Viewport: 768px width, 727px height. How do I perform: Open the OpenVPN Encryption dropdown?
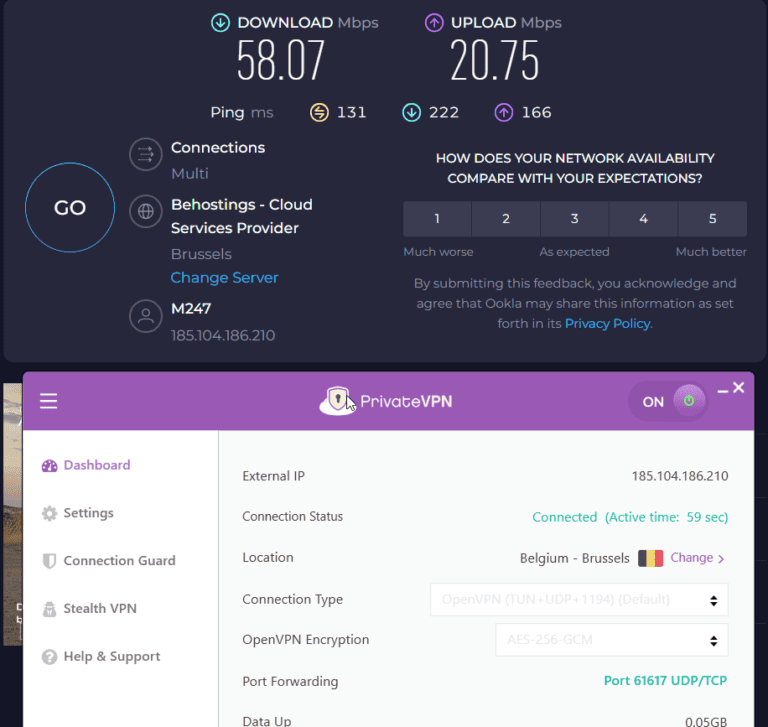[x=612, y=640]
